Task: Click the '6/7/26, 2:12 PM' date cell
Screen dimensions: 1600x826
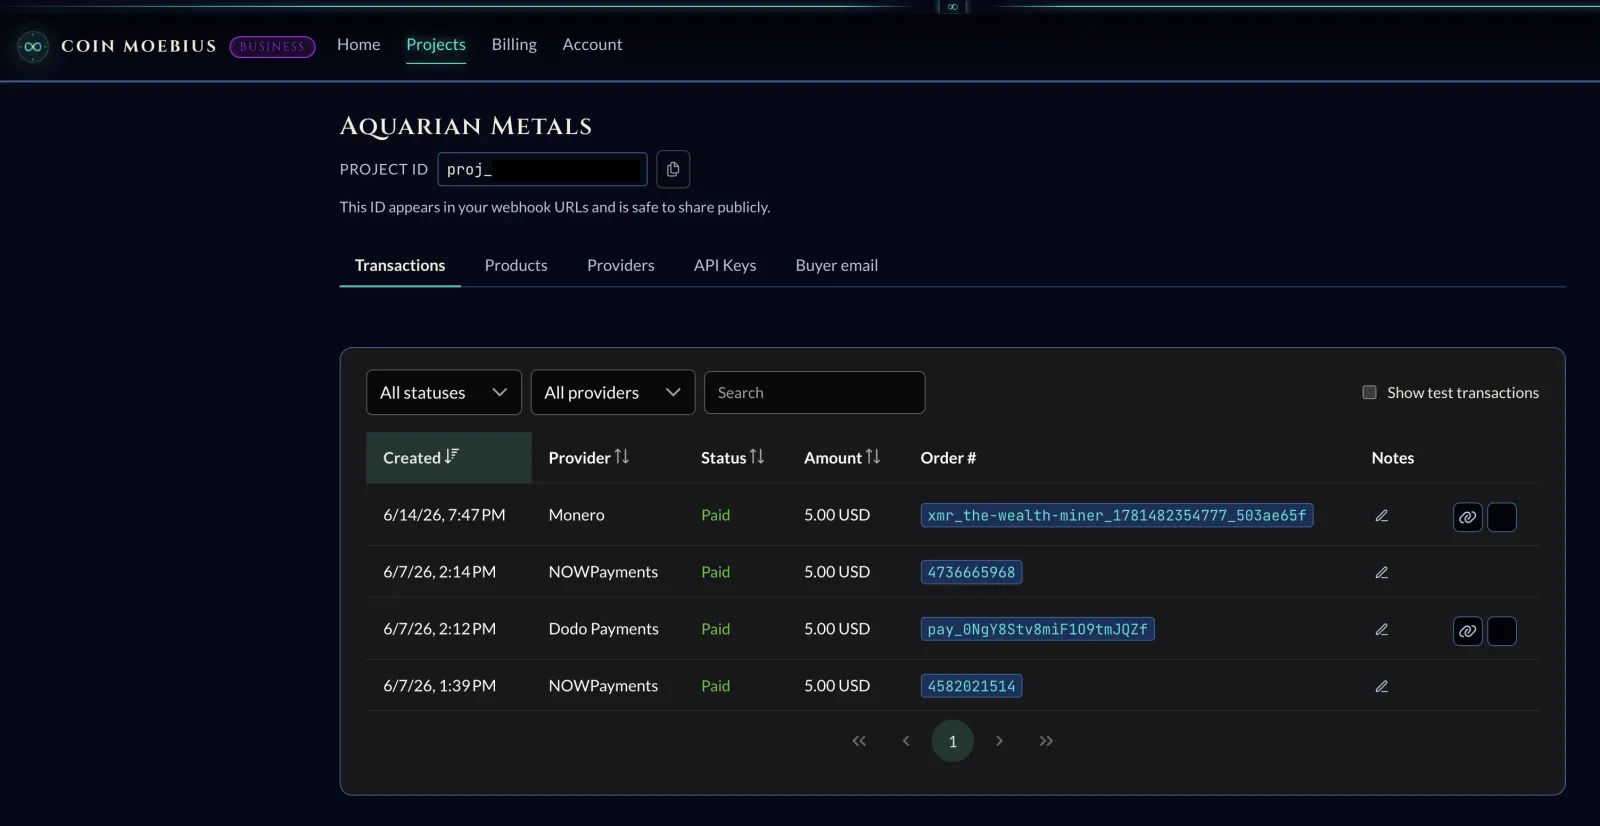Action: (439, 629)
